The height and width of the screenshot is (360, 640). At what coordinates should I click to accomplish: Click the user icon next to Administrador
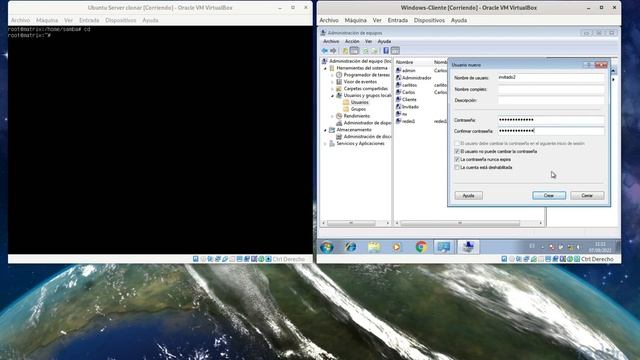click(x=398, y=78)
